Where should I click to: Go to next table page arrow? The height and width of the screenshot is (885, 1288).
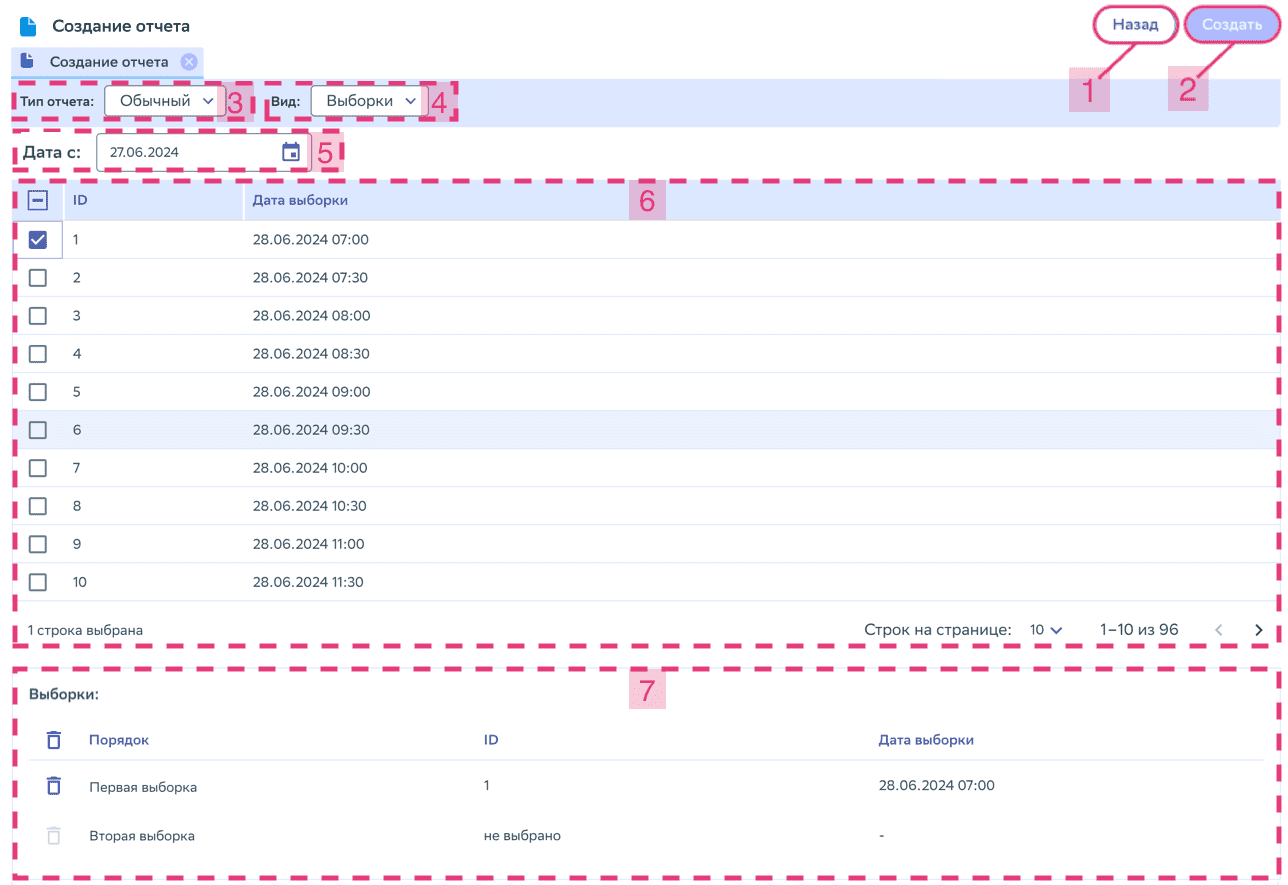pos(1259,630)
